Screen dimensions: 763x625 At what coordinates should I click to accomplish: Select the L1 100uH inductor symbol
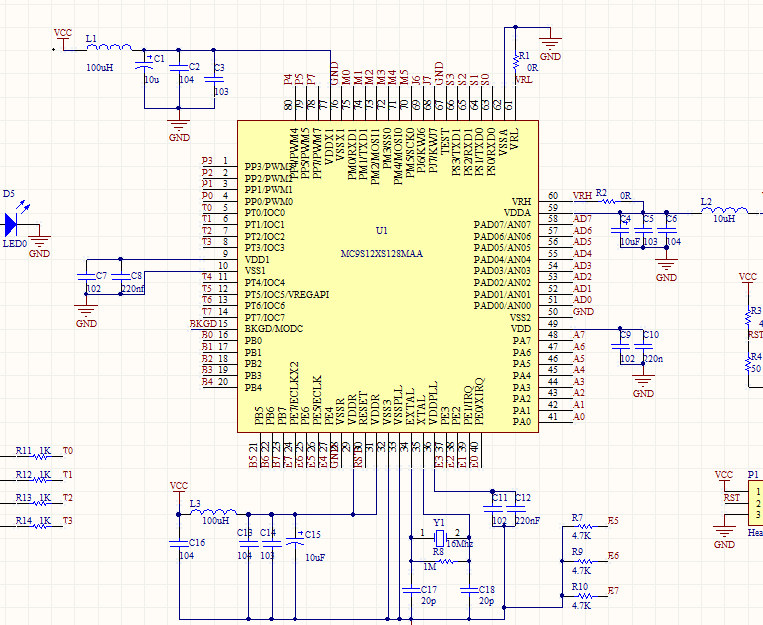click(109, 47)
